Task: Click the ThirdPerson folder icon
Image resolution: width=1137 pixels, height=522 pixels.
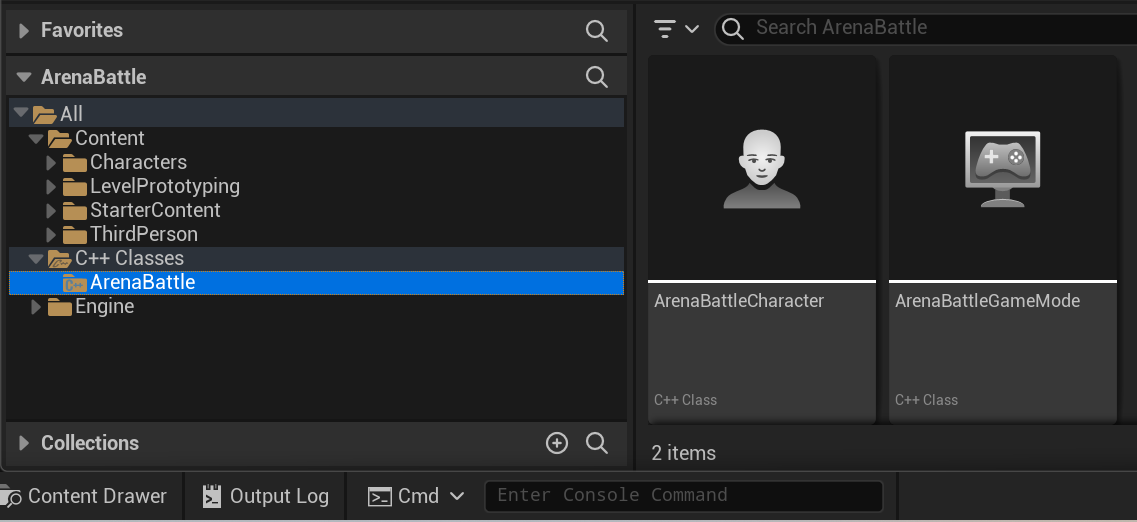Action: pos(74,235)
